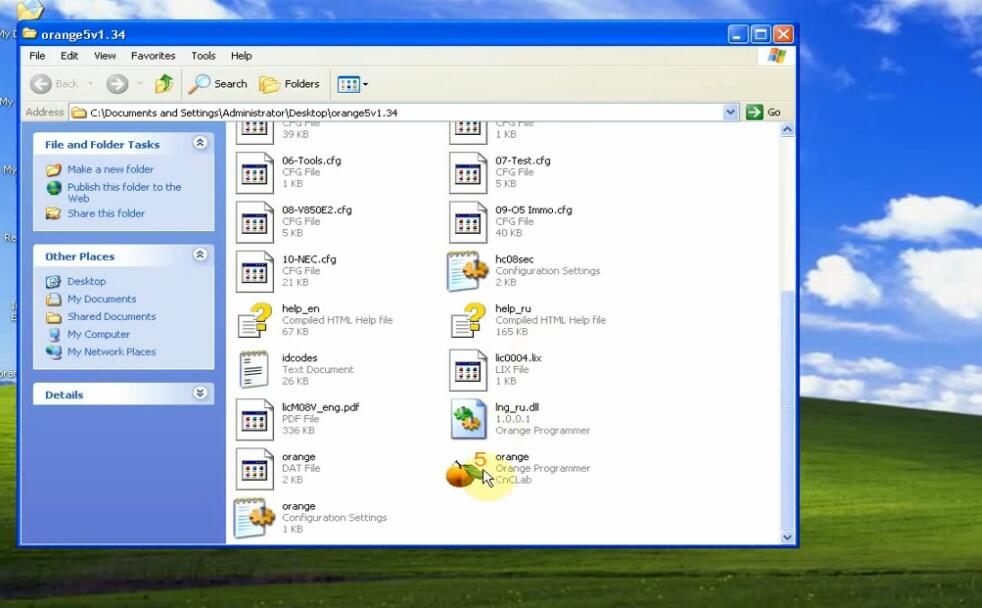
Task: Open My Computer in Other Places
Action: point(98,334)
